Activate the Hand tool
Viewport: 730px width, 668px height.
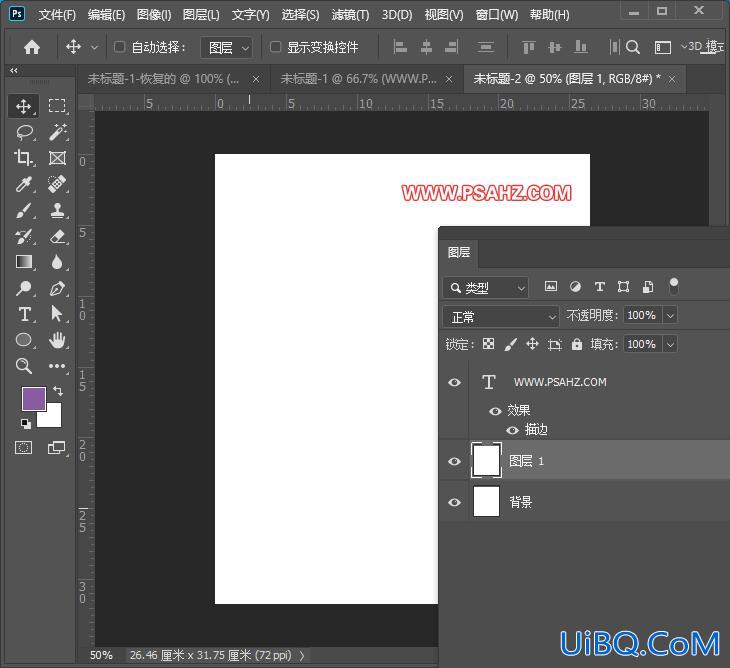pos(57,340)
